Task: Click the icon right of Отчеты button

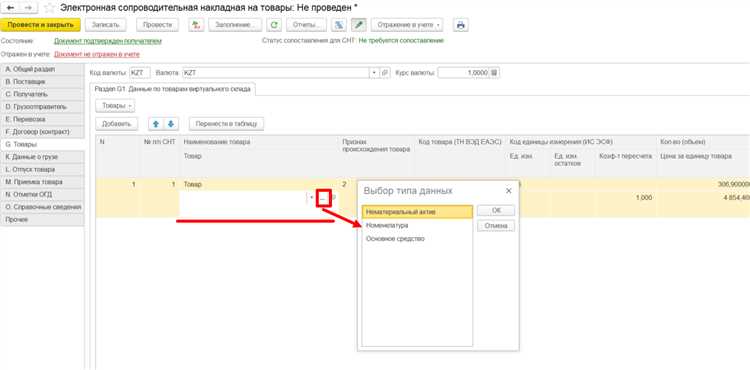Action: click(x=339, y=25)
